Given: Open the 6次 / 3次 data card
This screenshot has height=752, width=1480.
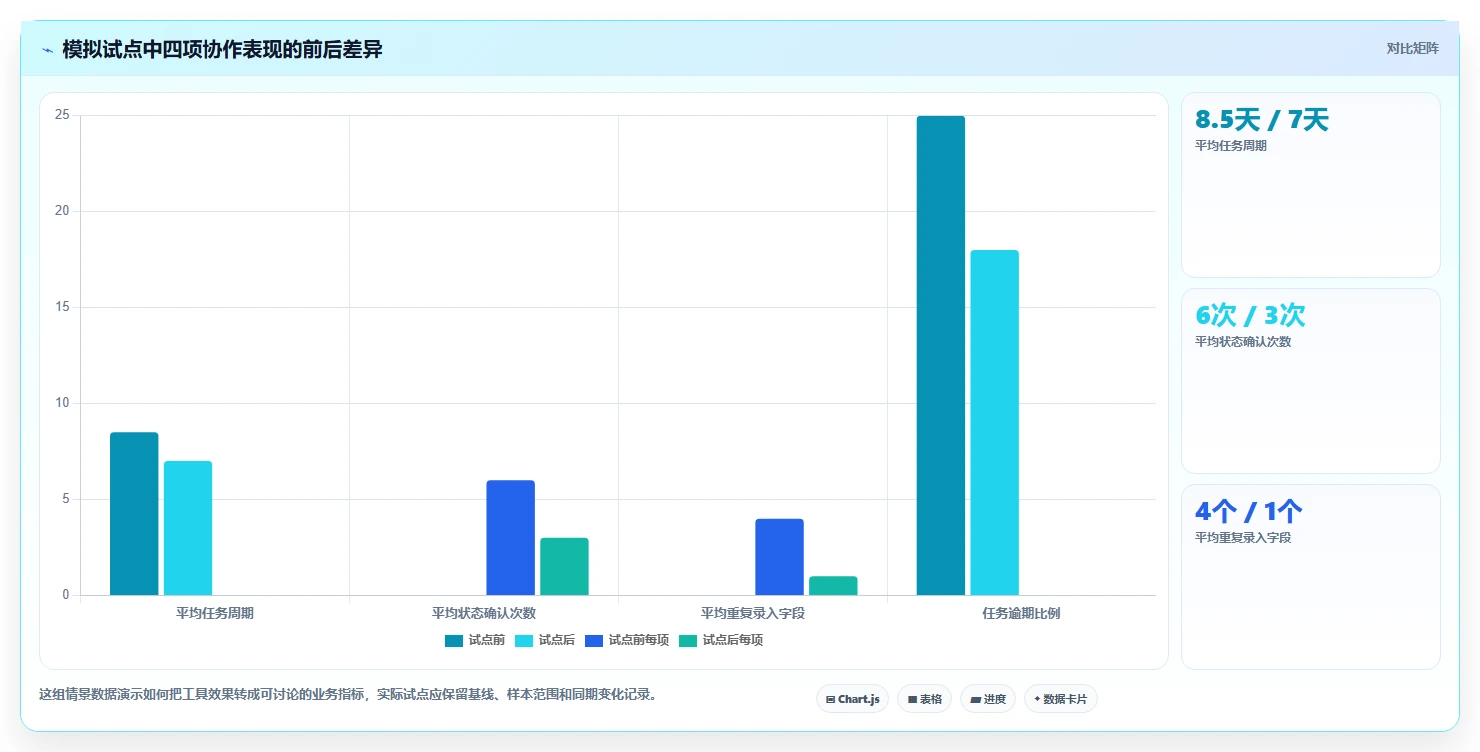Looking at the screenshot, I should click(x=1311, y=381).
